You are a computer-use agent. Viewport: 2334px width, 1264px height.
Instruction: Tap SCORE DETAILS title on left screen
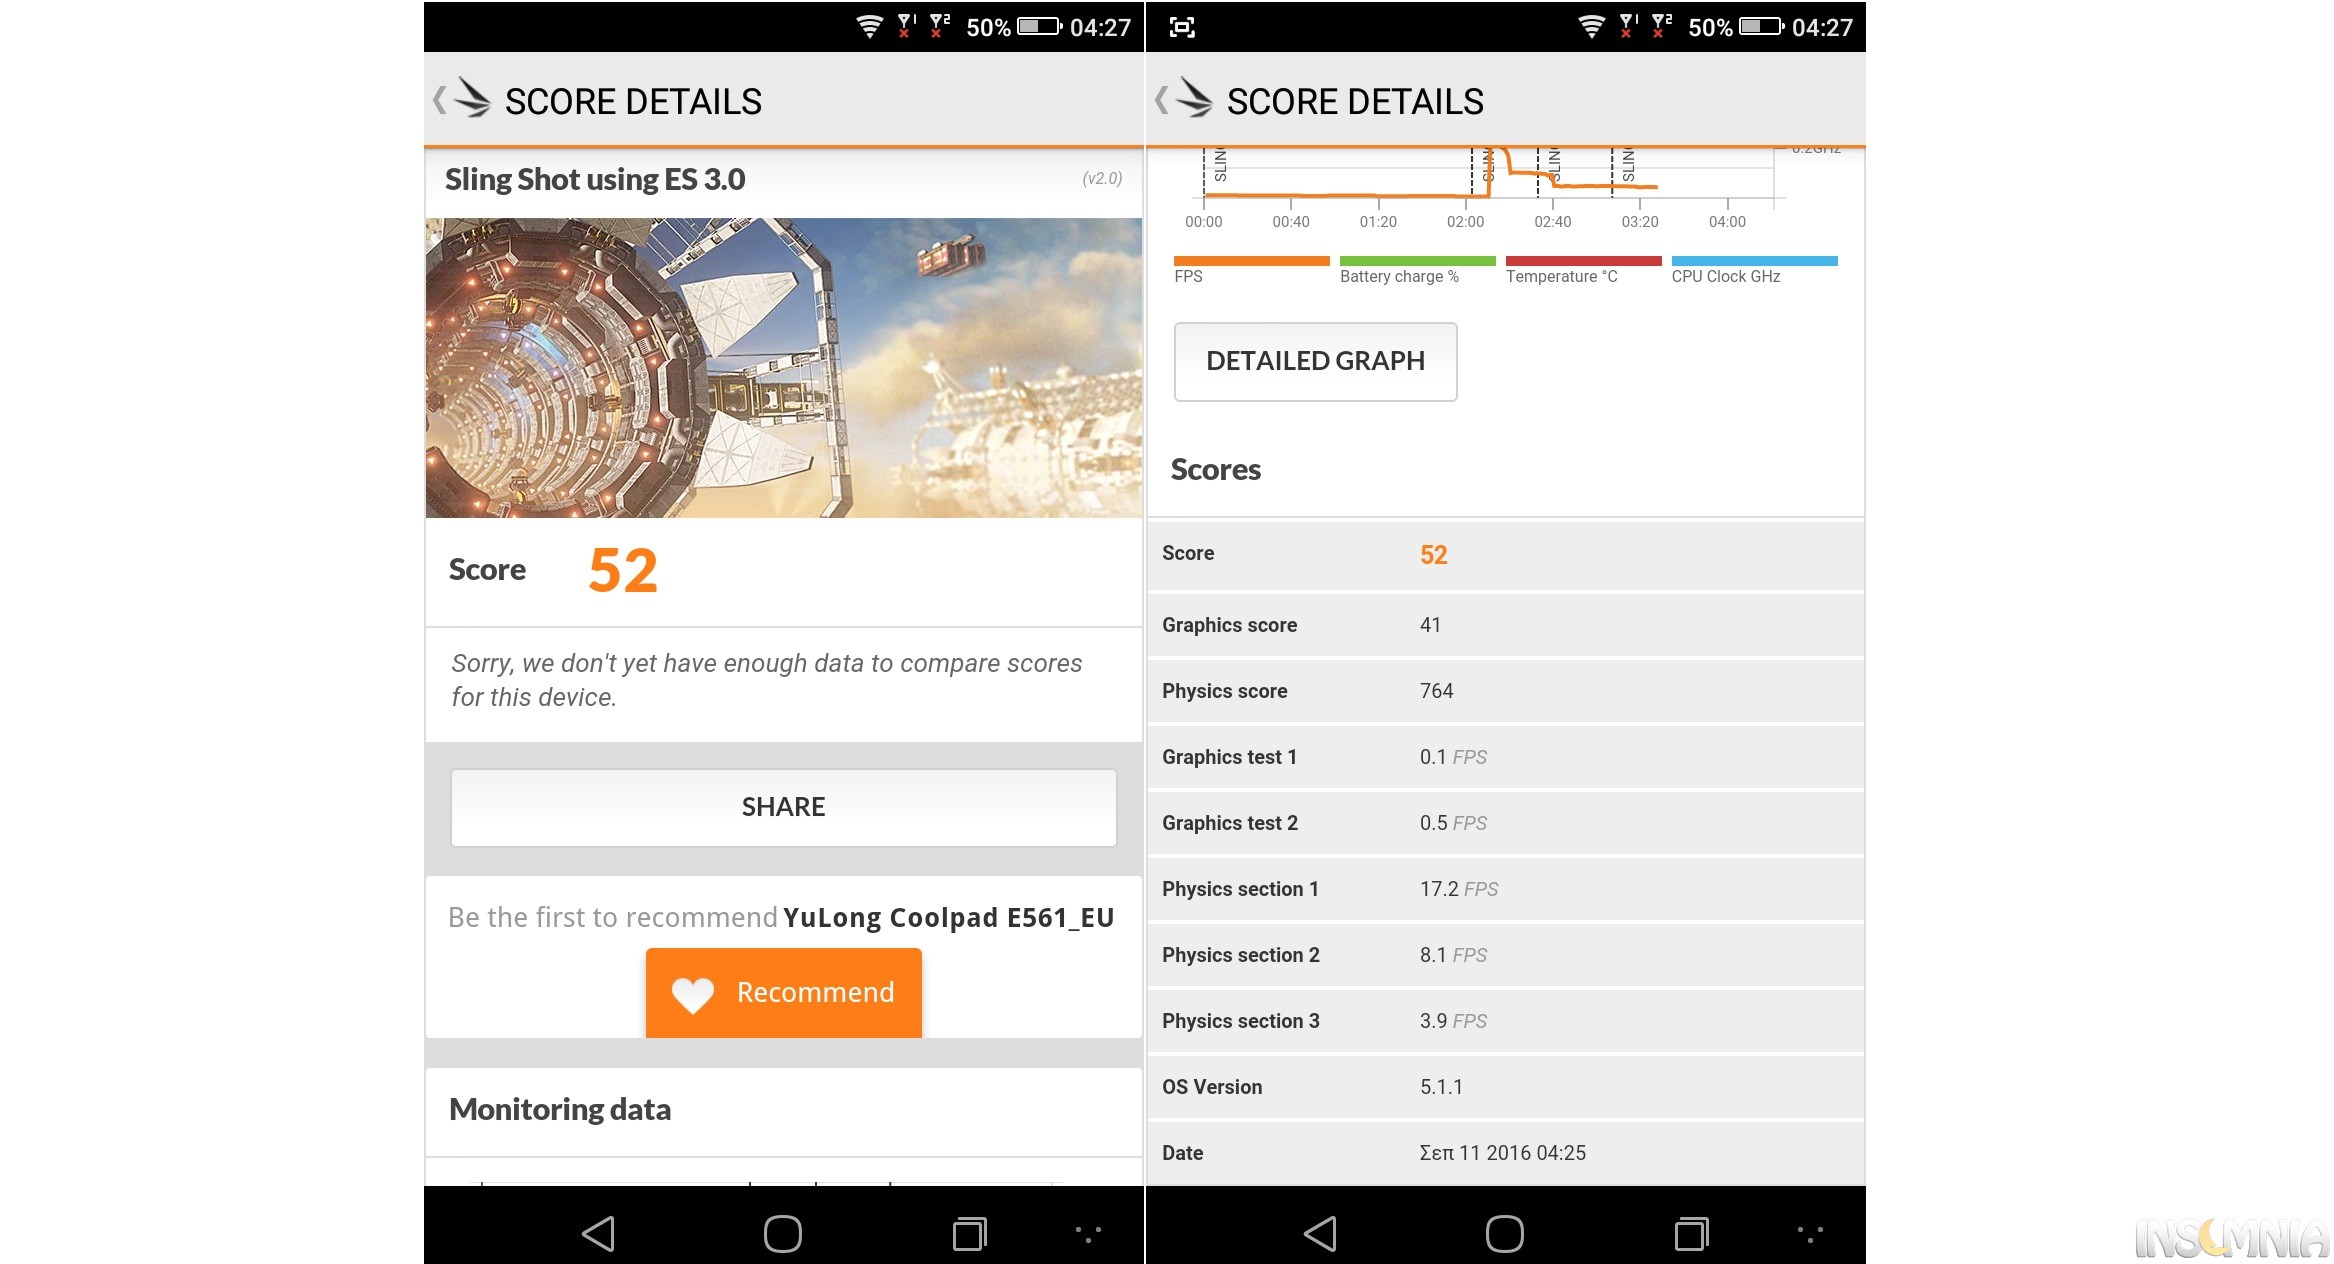click(x=633, y=102)
